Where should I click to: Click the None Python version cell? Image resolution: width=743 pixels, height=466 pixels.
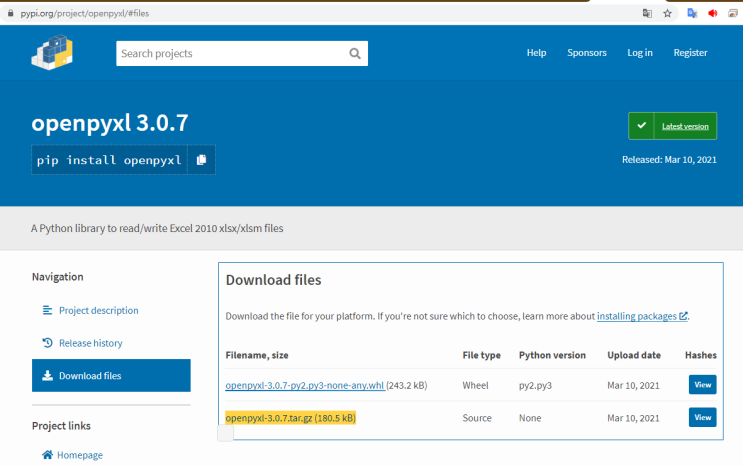(530, 418)
